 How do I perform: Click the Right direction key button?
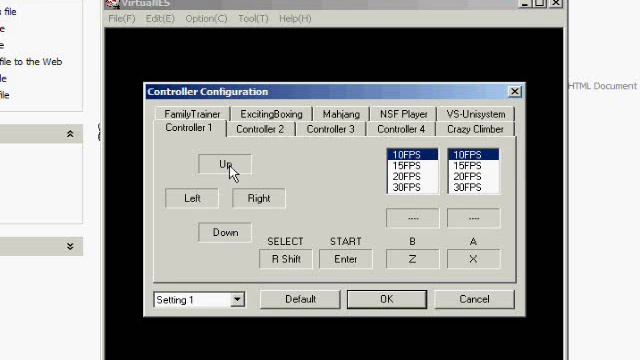(x=259, y=198)
